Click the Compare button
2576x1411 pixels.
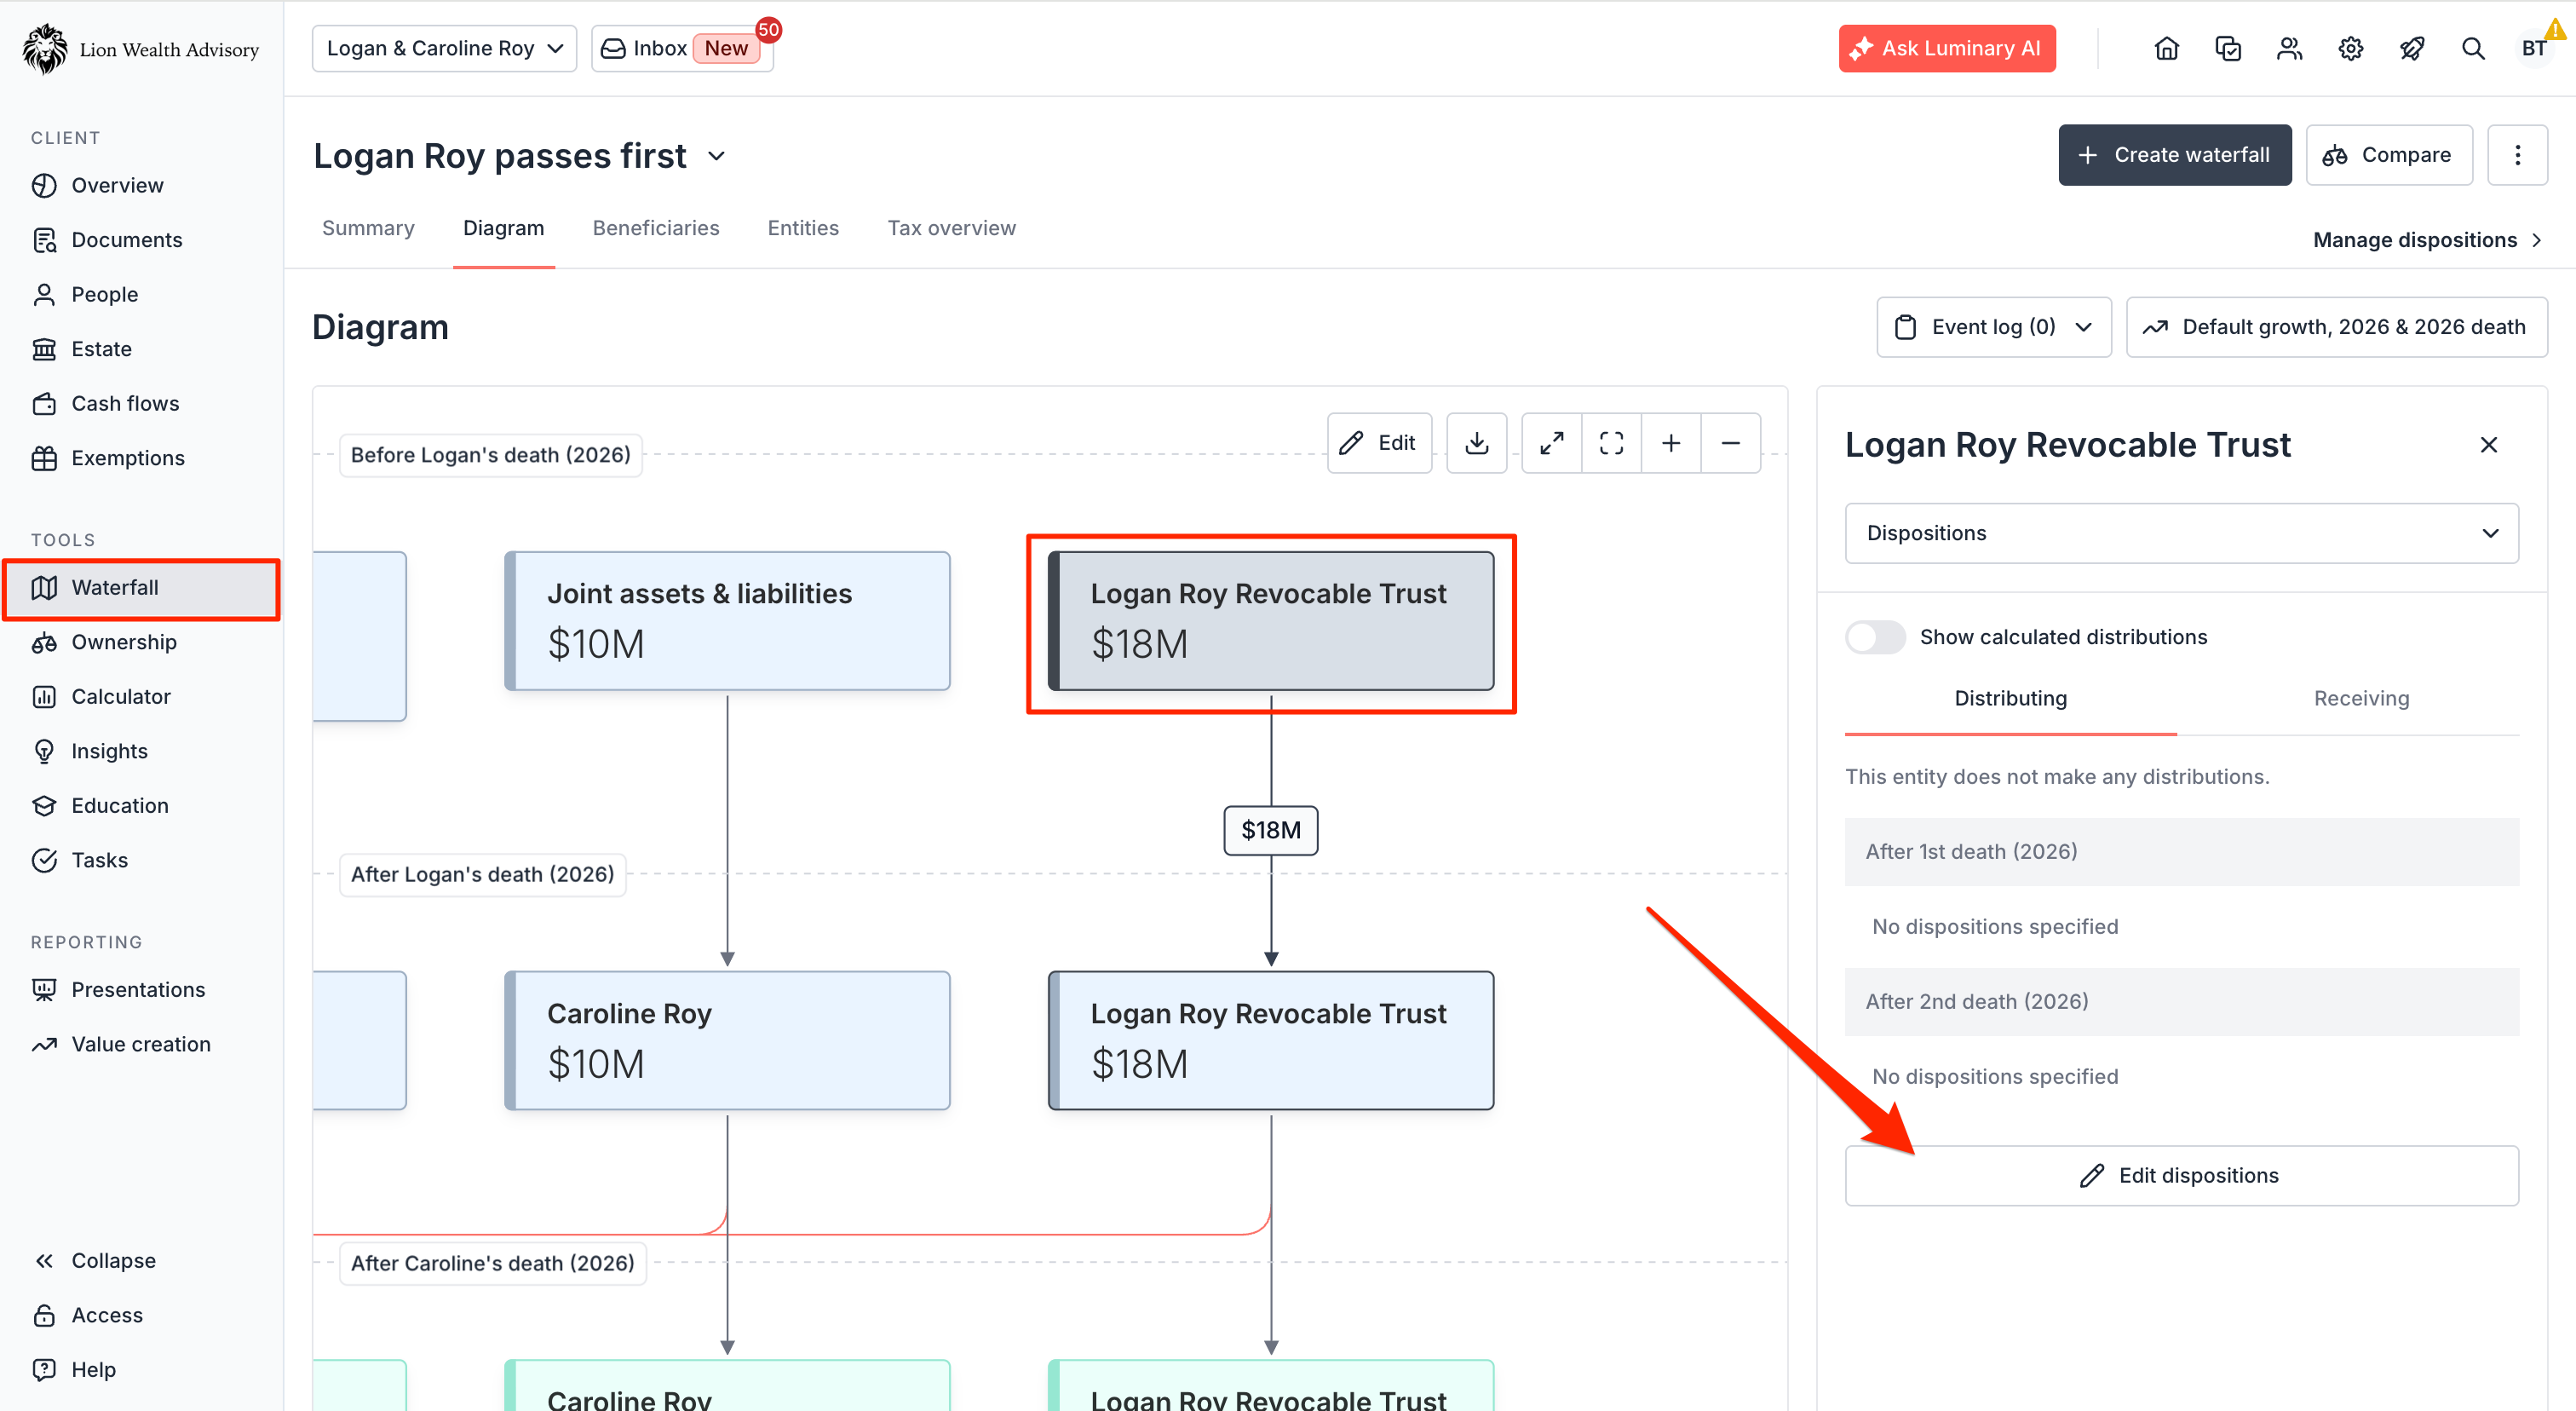2388,155
